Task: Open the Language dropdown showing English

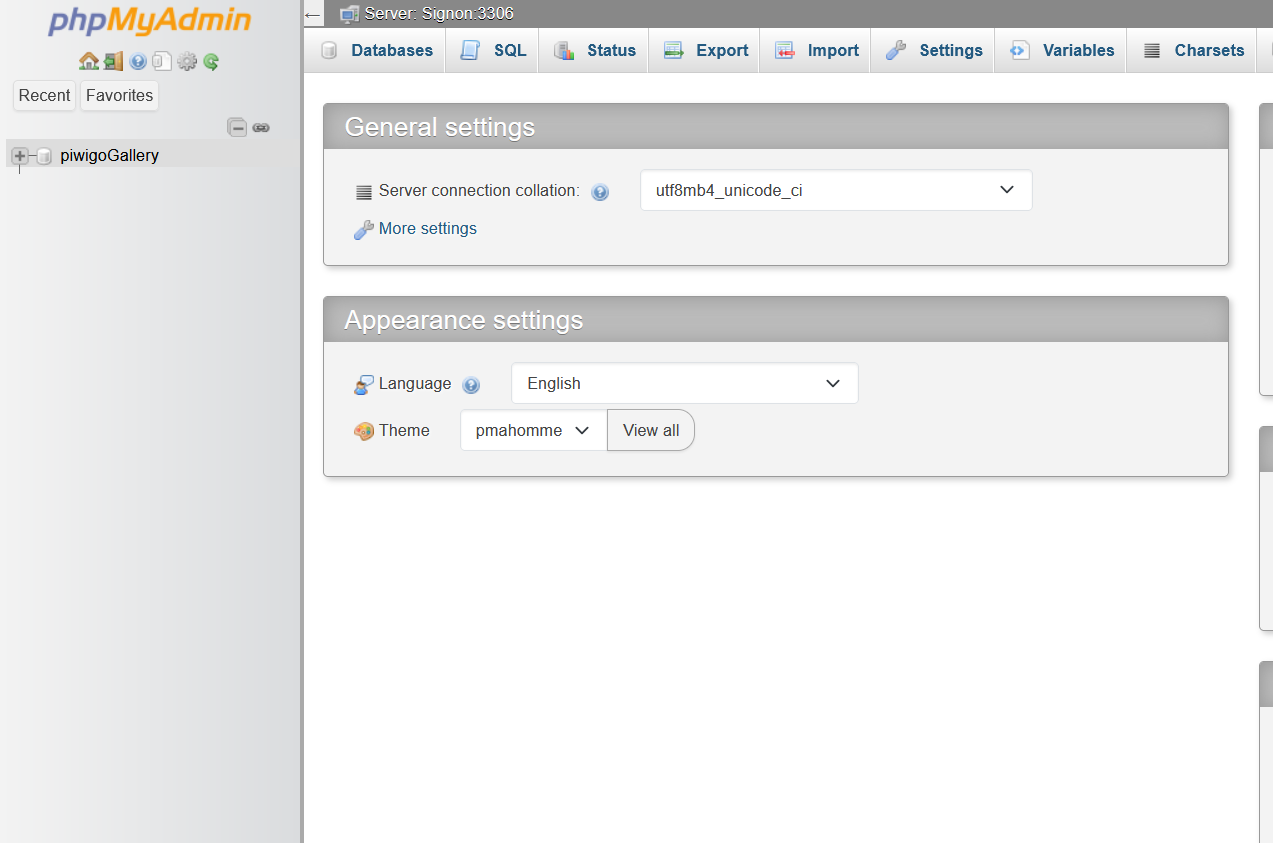Action: pyautogui.click(x=685, y=383)
